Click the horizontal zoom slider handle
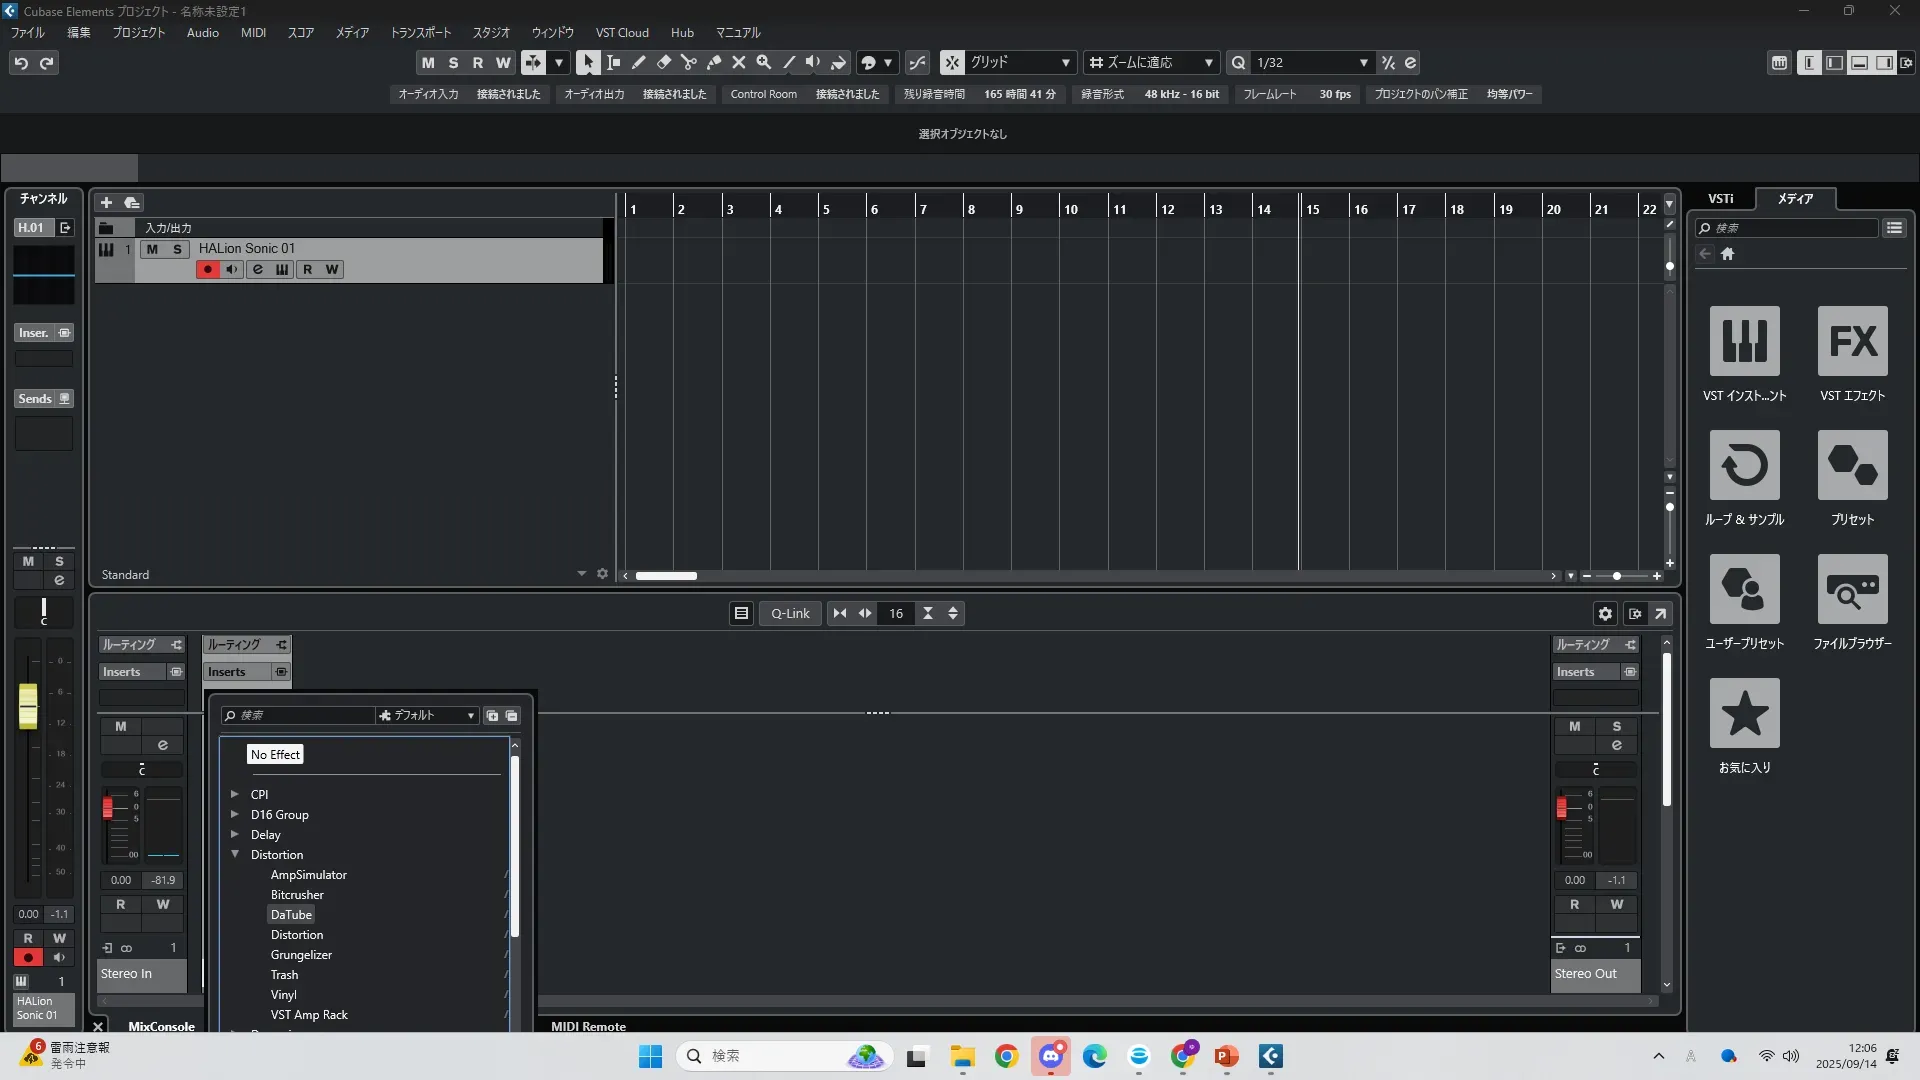 coord(1617,576)
